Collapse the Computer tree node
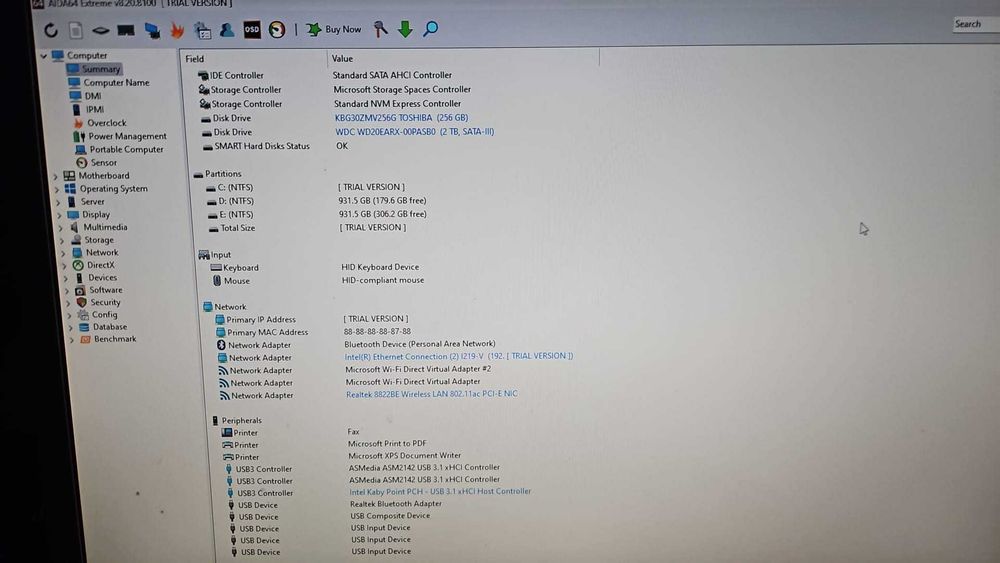Image resolution: width=1000 pixels, height=563 pixels. point(44,55)
